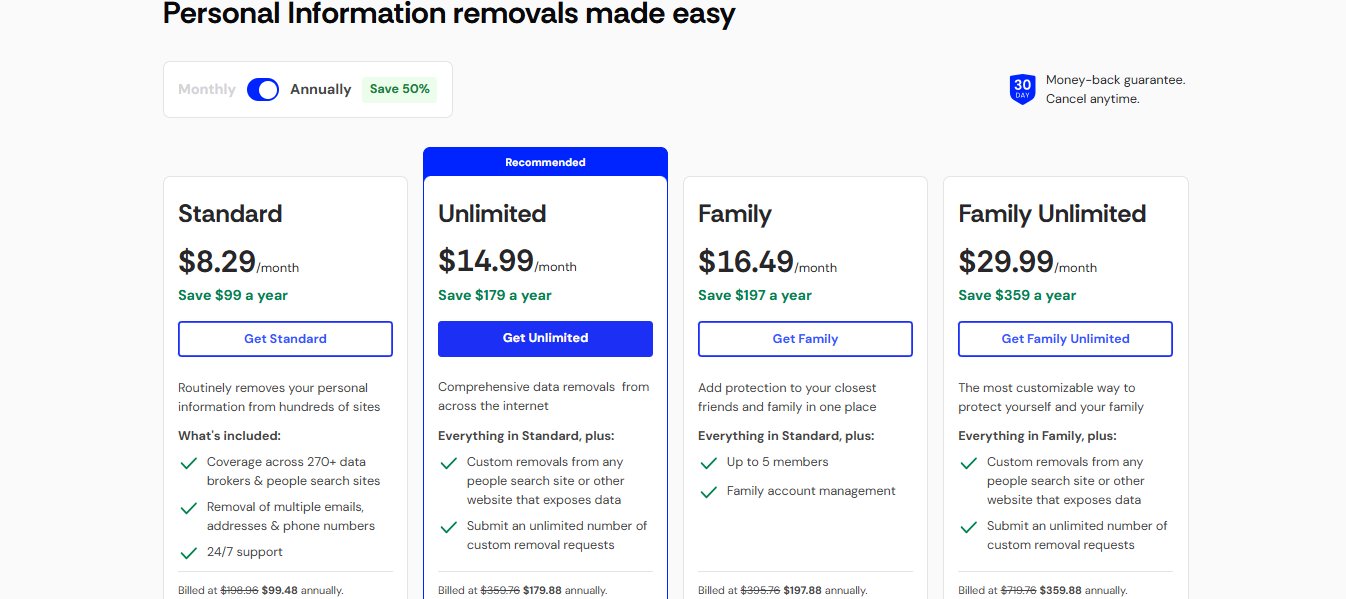Toggle the Monthly/Annually billing switch
Viewport: 1346px width, 599px height.
263,89
